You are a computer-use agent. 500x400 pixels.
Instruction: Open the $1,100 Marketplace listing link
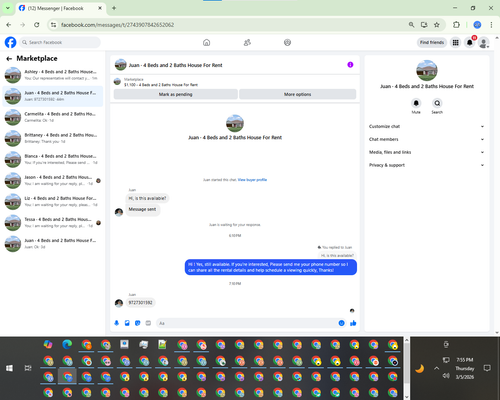[161, 85]
